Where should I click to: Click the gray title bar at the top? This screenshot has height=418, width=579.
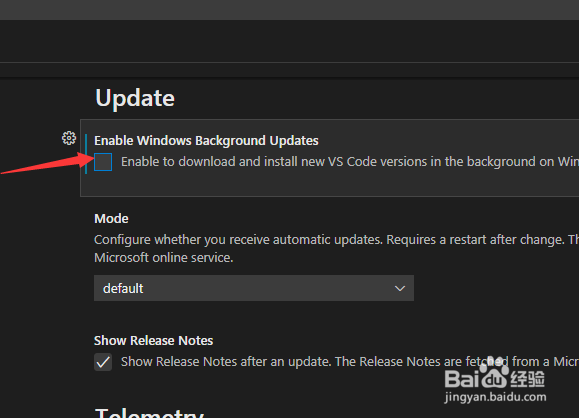pyautogui.click(x=290, y=10)
